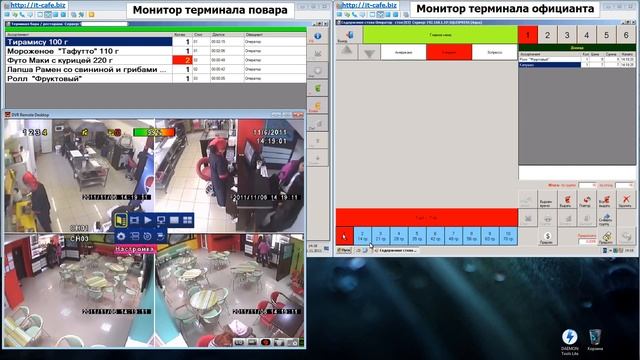Choose portion button 3, 21 гр
The height and width of the screenshot is (360, 640).
point(380,236)
